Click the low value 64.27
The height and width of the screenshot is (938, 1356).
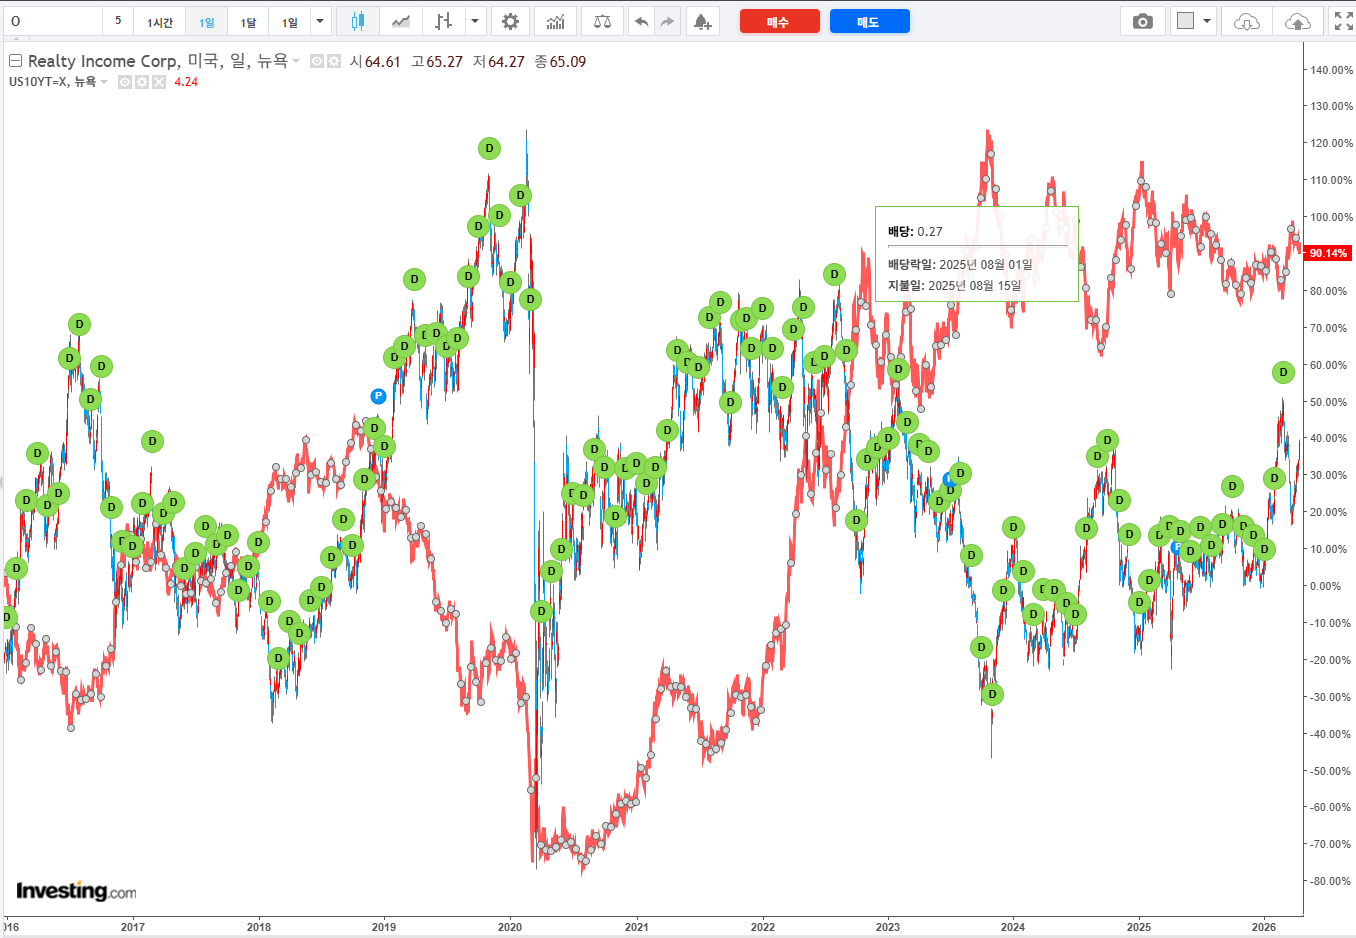click(x=506, y=62)
